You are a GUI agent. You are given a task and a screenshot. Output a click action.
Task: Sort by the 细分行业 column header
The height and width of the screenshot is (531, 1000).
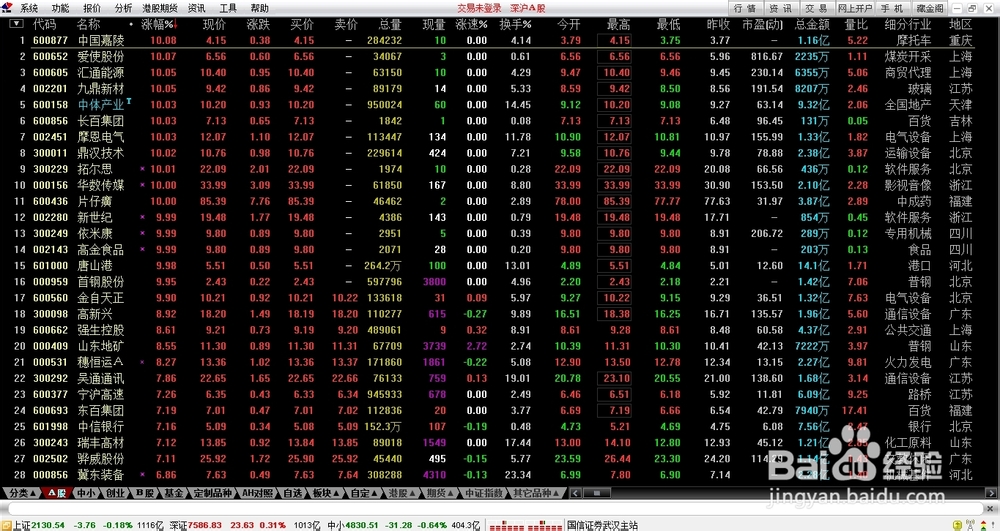tap(908, 24)
